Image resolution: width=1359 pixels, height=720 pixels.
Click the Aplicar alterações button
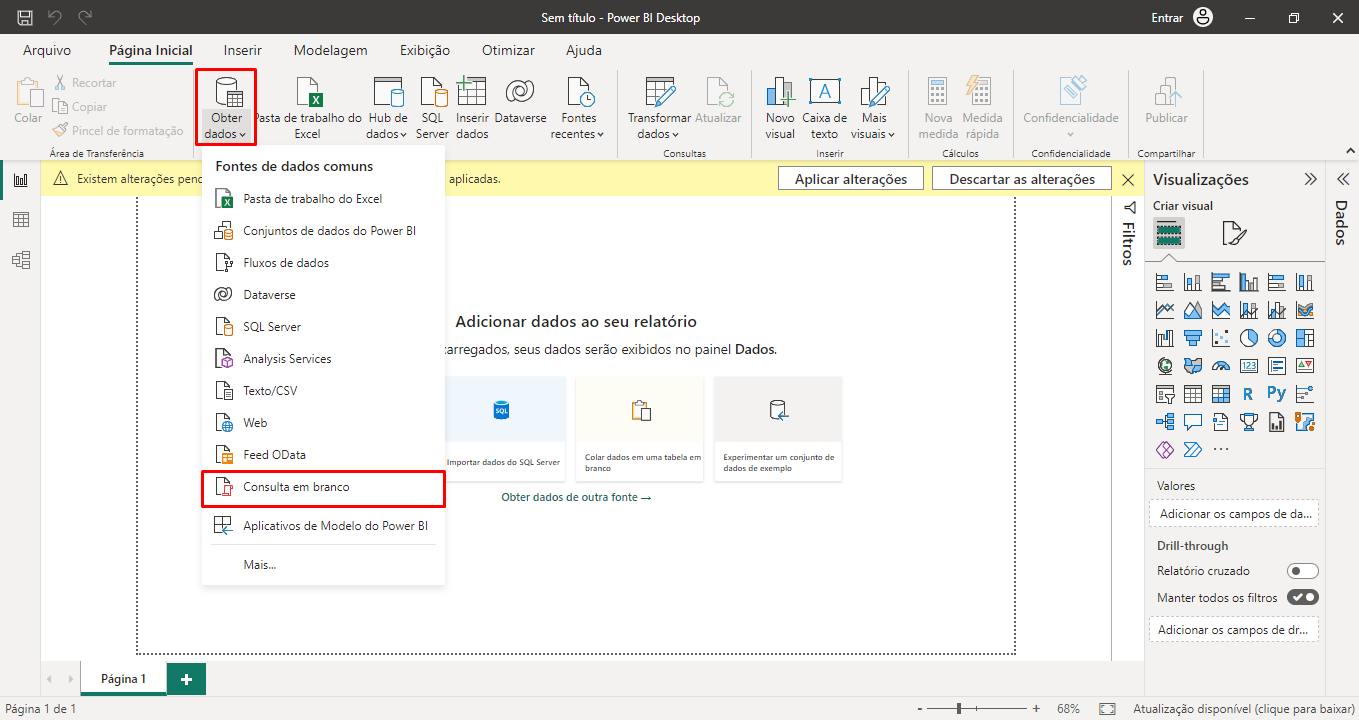pos(850,179)
